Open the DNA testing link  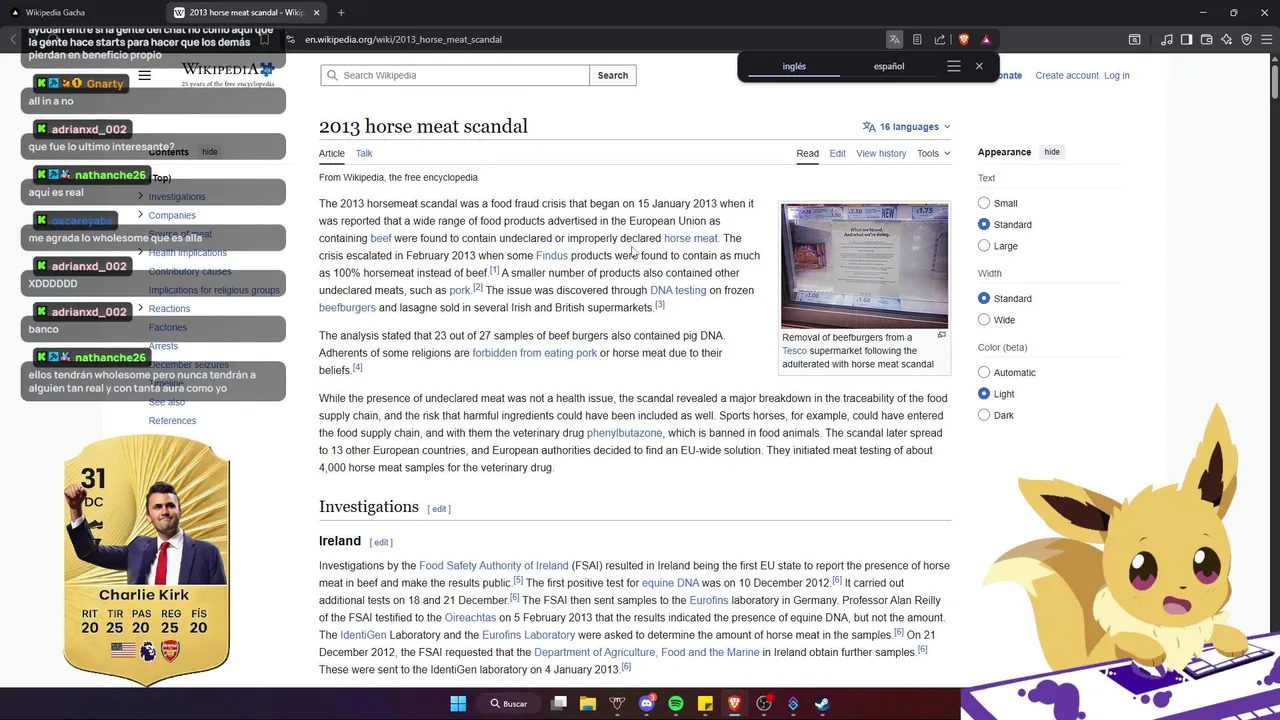pos(678,290)
